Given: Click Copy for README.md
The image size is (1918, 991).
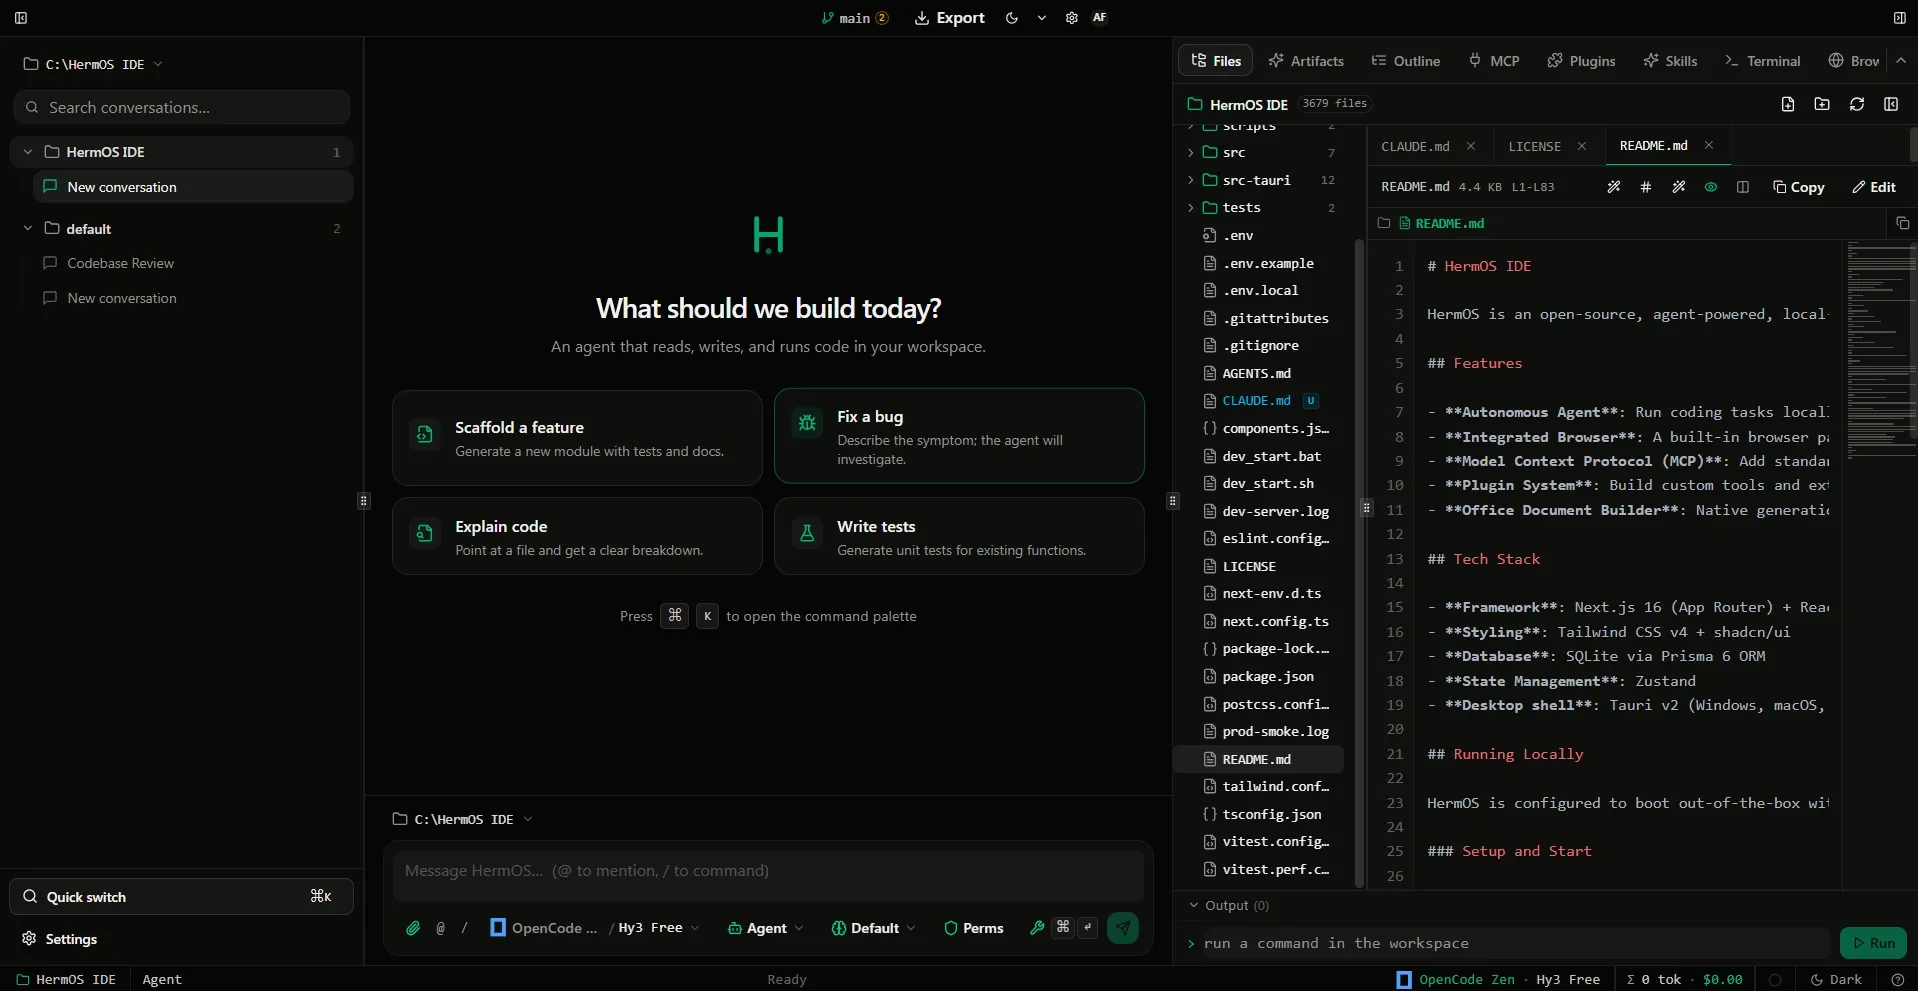Looking at the screenshot, I should coord(1798,187).
